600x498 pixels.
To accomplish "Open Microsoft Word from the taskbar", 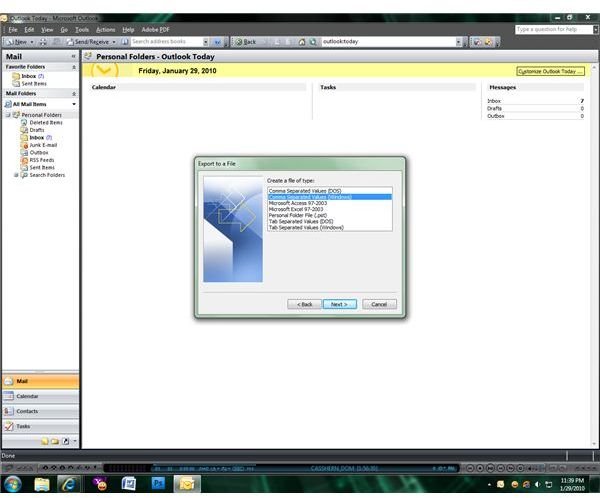I will click(129, 484).
